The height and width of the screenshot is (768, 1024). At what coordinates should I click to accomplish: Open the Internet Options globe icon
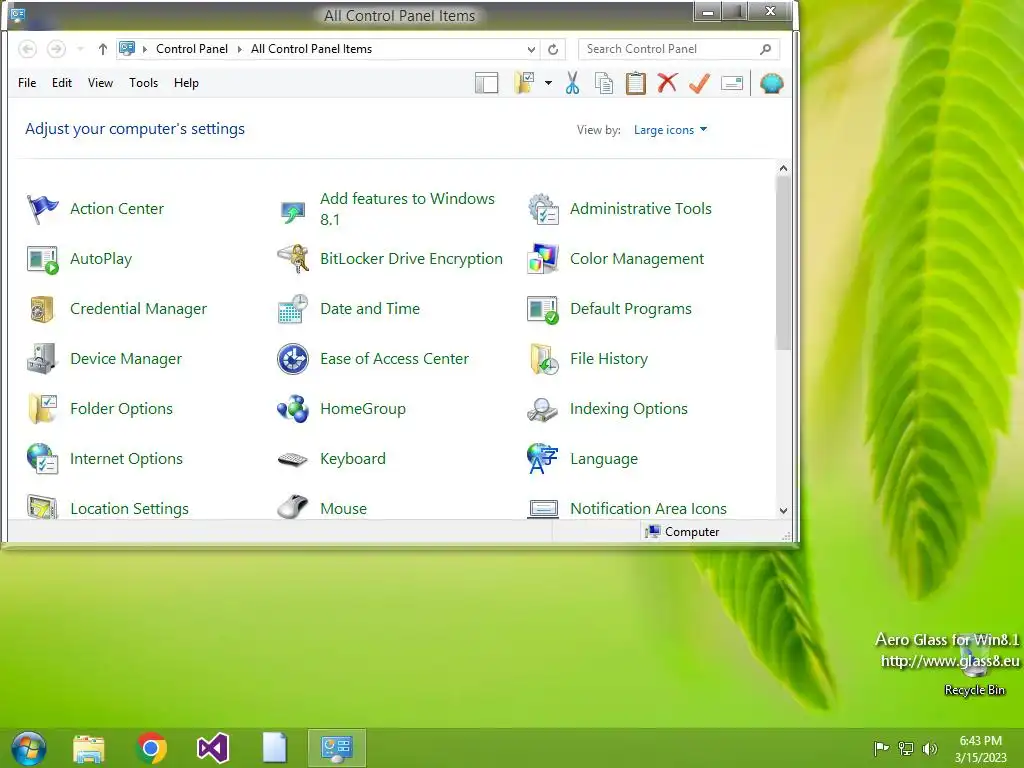pos(42,459)
